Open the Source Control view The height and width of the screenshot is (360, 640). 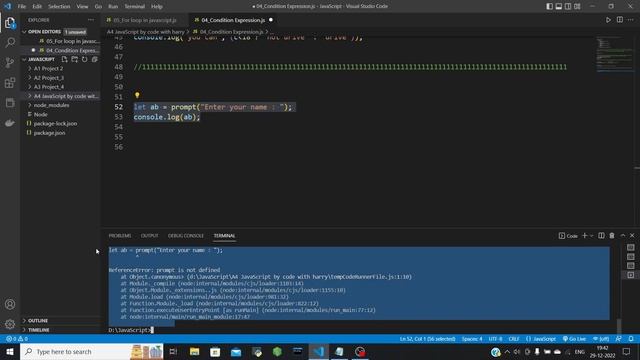10,62
